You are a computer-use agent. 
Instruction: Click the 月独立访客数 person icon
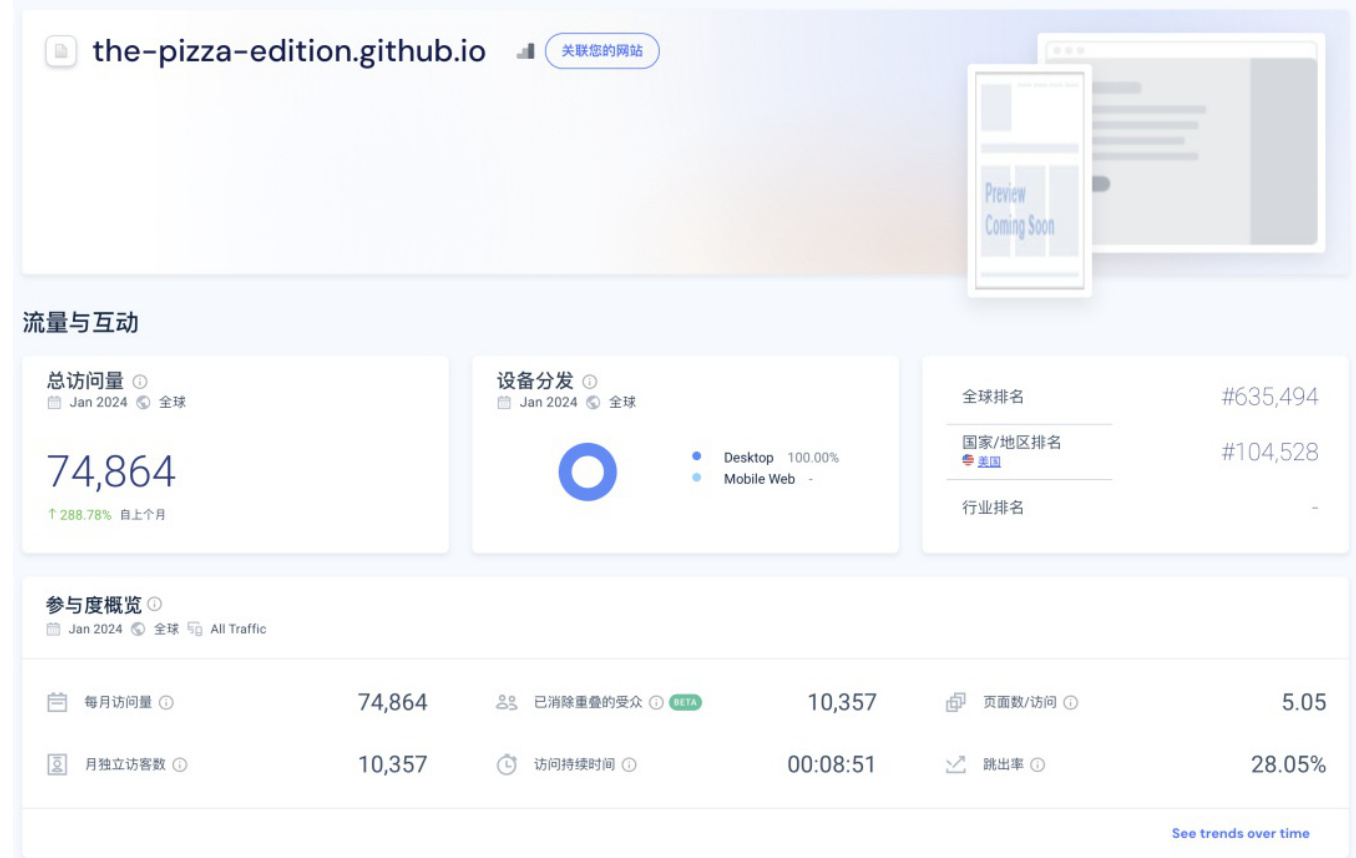(57, 764)
